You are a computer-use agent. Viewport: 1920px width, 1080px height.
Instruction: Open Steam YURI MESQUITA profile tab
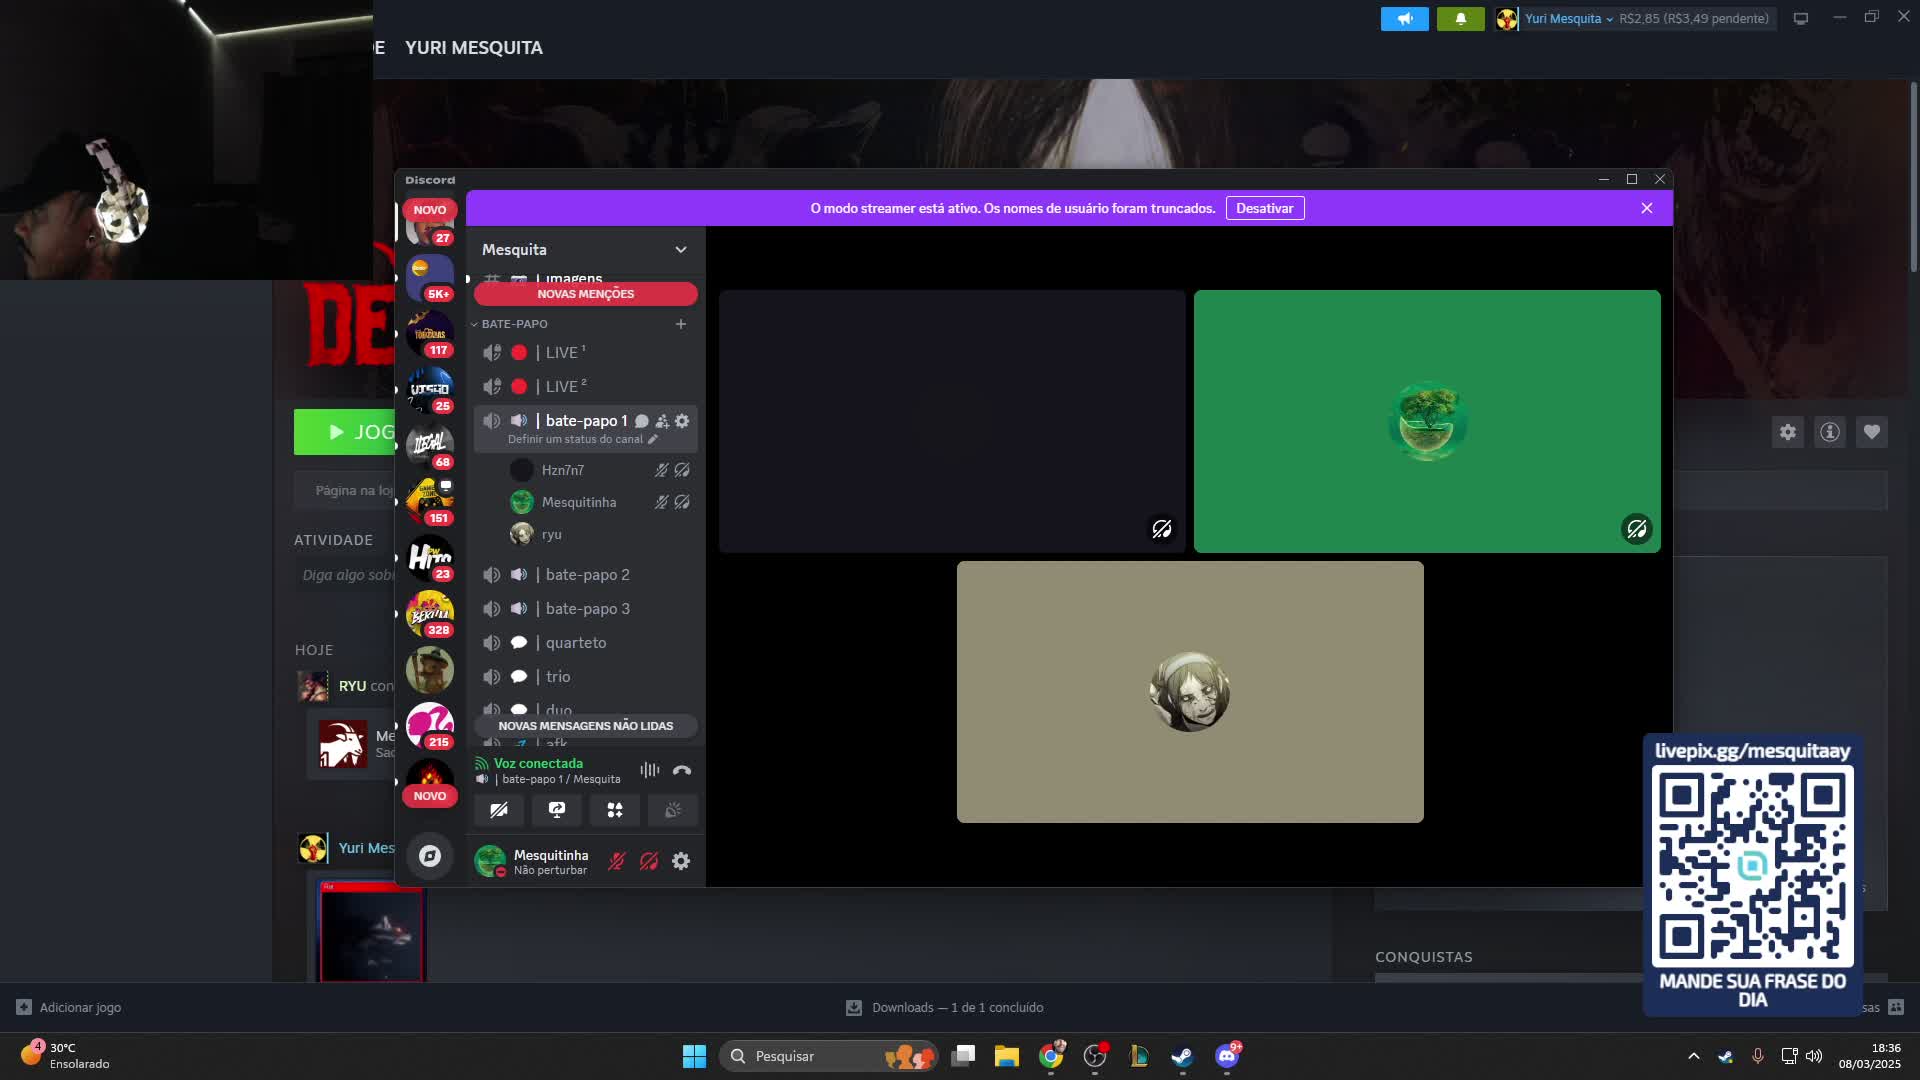[x=474, y=48]
